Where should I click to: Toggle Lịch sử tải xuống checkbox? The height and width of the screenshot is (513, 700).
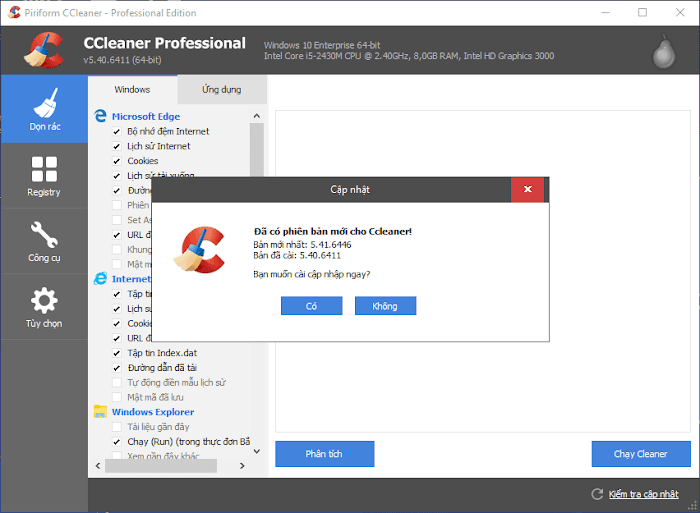tap(117, 176)
